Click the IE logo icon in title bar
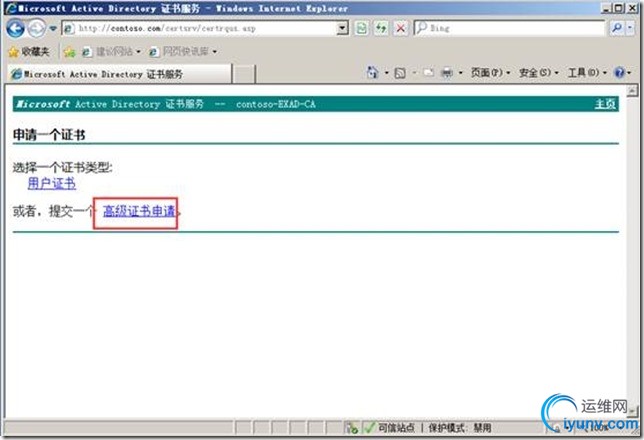The image size is (644, 440). (x=12, y=8)
